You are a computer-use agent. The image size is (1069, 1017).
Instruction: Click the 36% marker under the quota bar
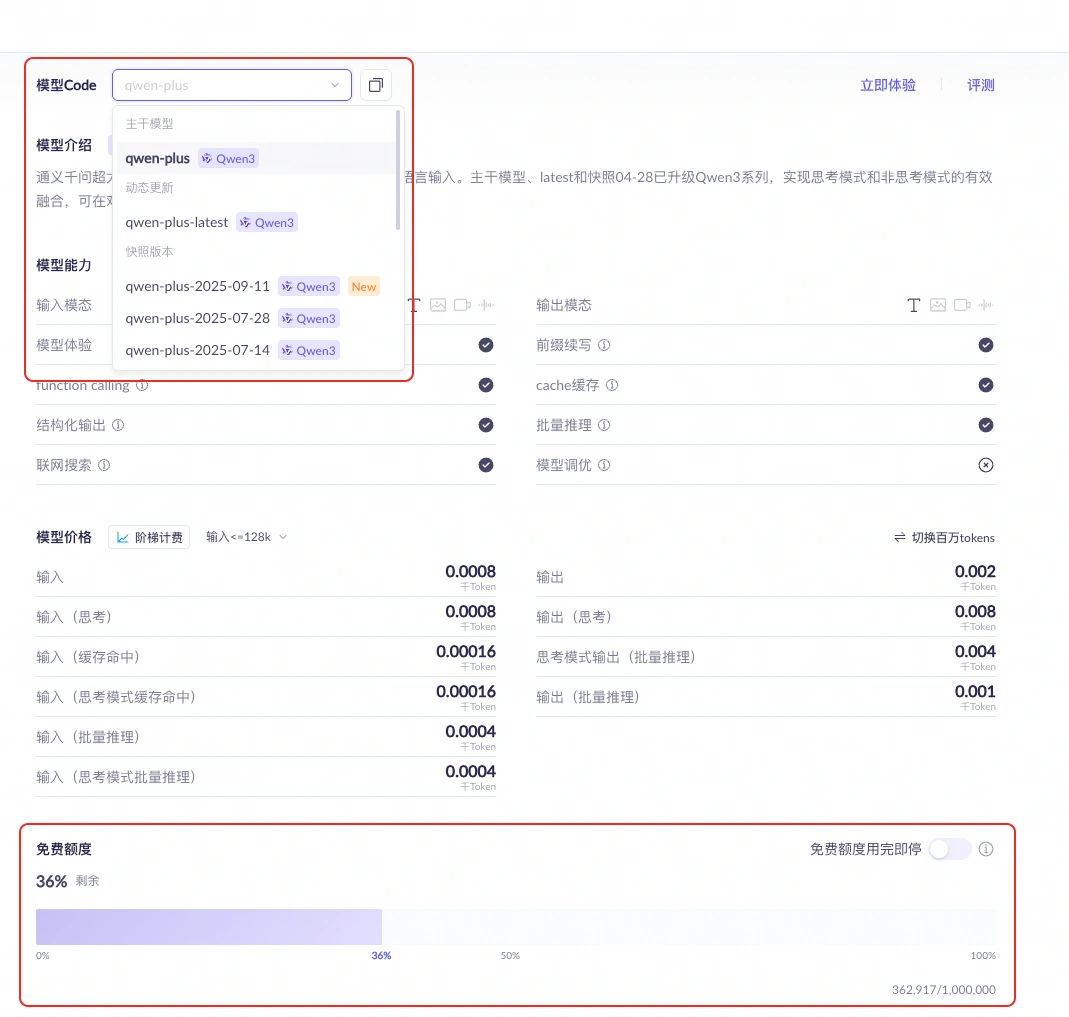coord(381,956)
